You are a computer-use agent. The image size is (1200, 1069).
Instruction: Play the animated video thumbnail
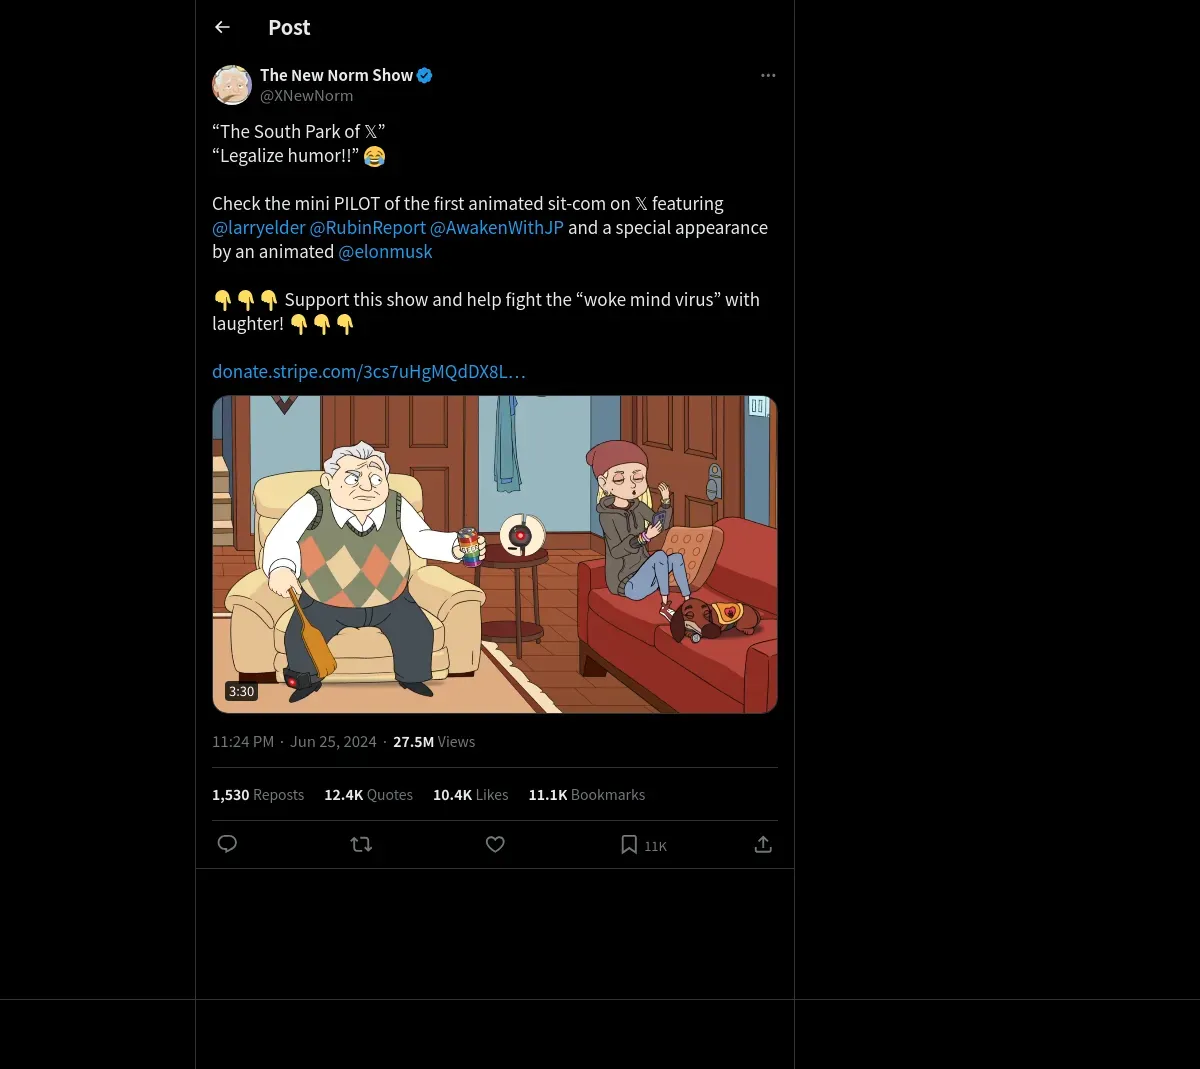point(494,554)
